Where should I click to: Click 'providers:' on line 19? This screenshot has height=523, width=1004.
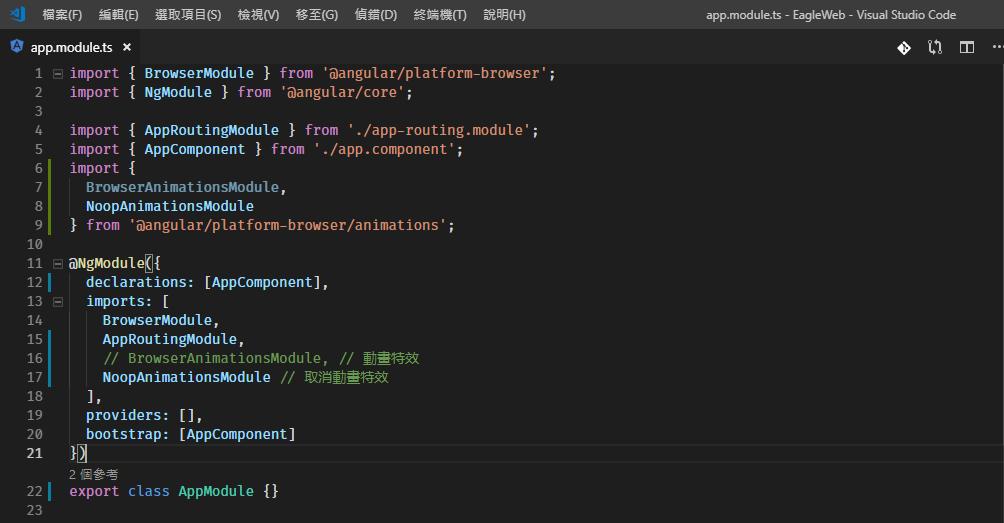[127, 415]
